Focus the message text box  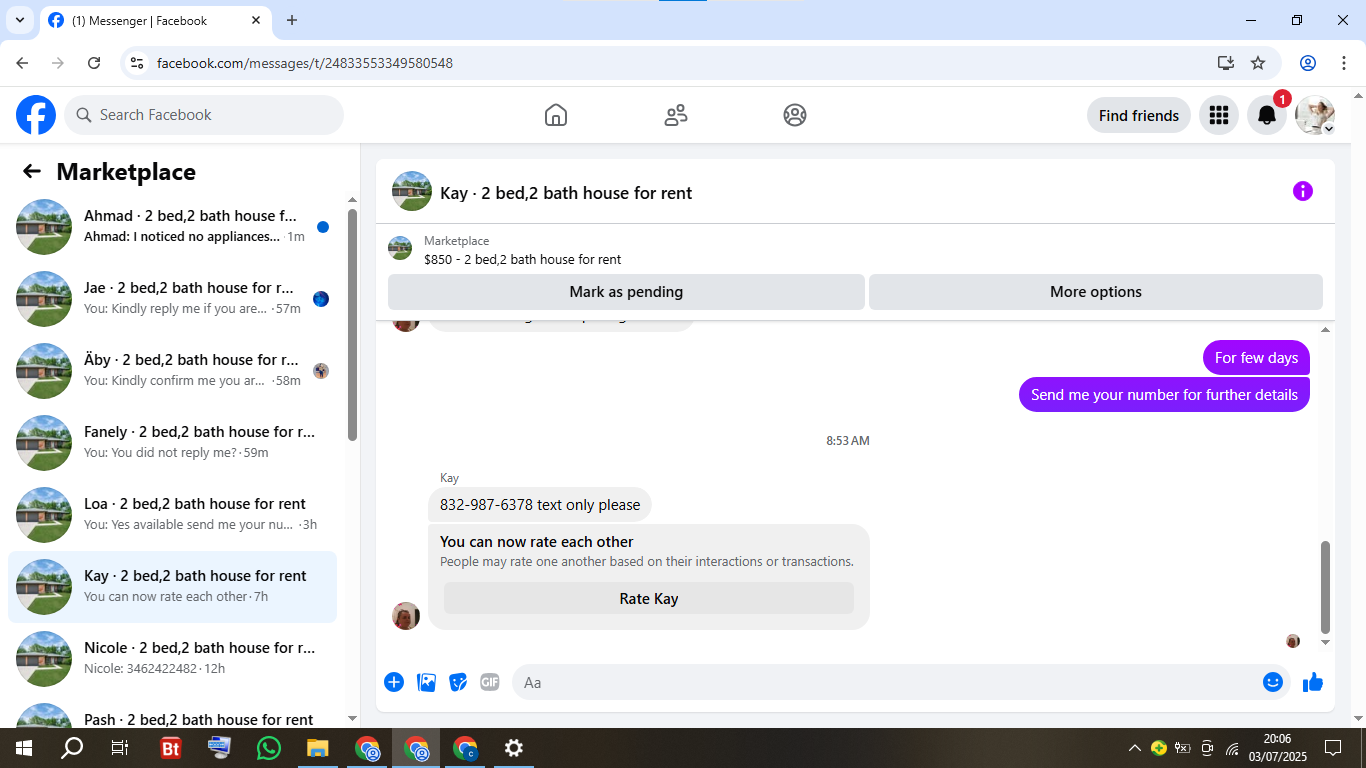888,682
